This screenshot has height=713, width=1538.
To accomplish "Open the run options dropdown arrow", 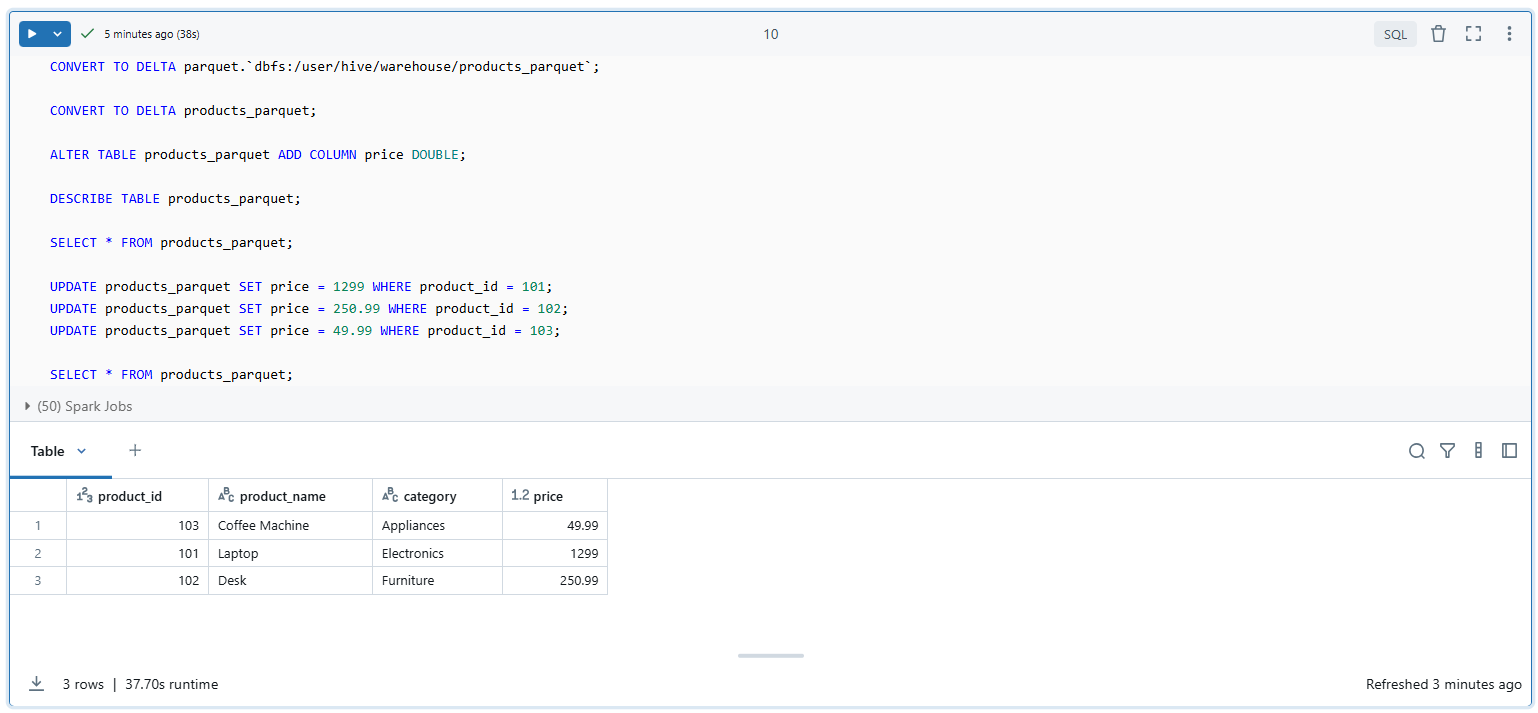I will (57, 33).
